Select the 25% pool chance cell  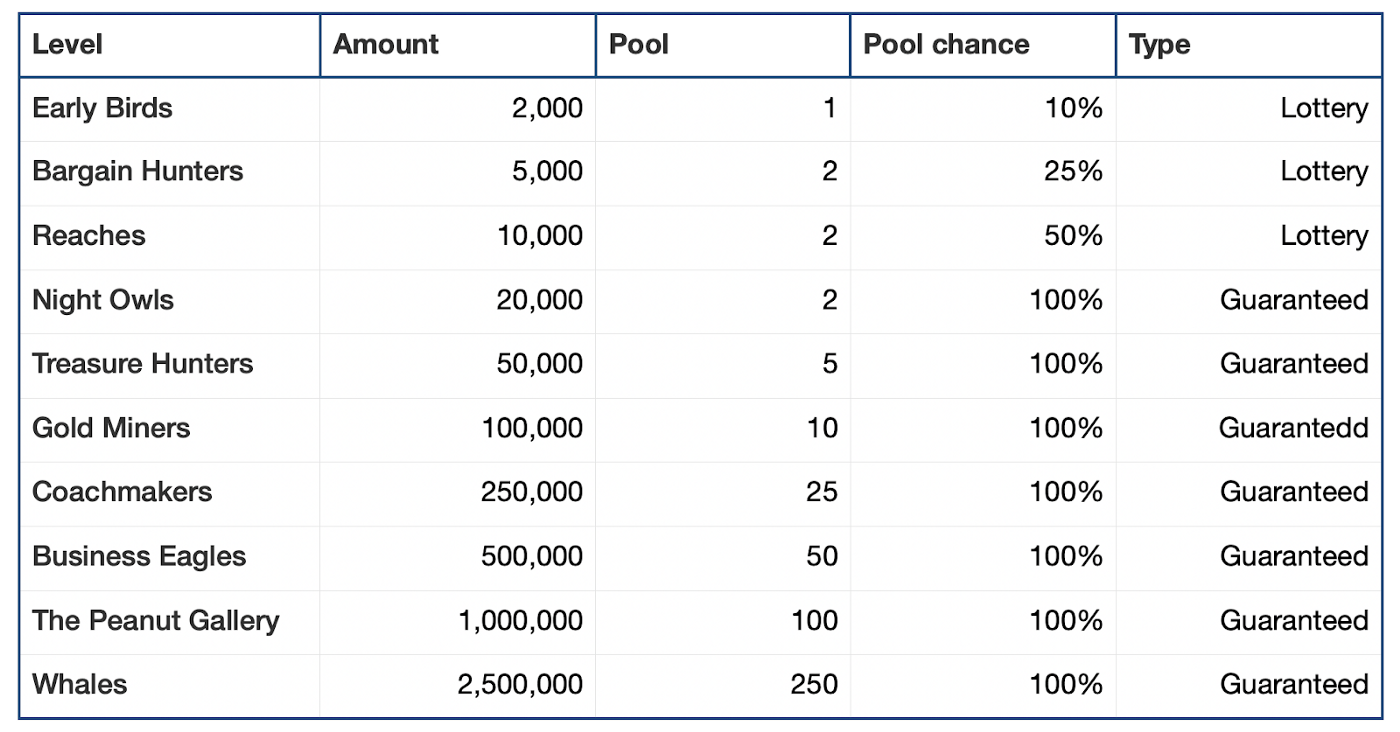click(x=983, y=173)
